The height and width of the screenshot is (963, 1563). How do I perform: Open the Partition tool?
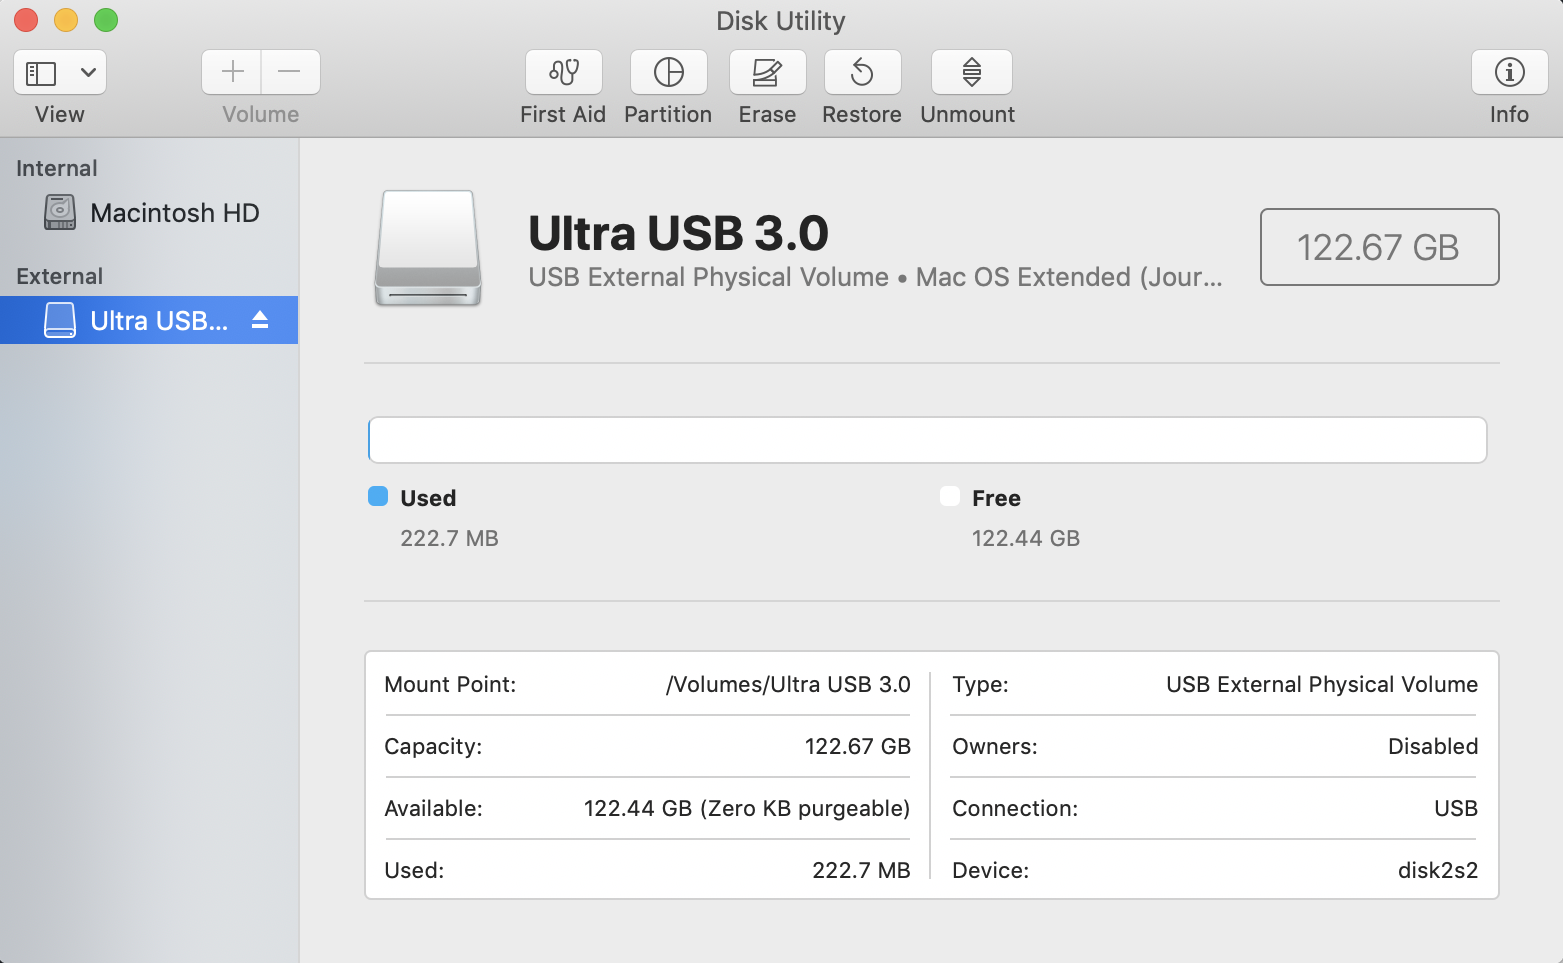click(668, 73)
